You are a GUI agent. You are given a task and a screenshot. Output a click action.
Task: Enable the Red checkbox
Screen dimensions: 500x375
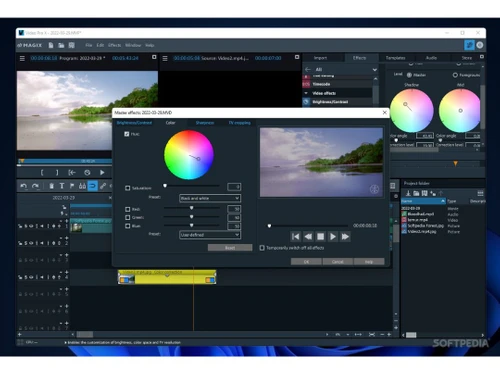tap(127, 209)
